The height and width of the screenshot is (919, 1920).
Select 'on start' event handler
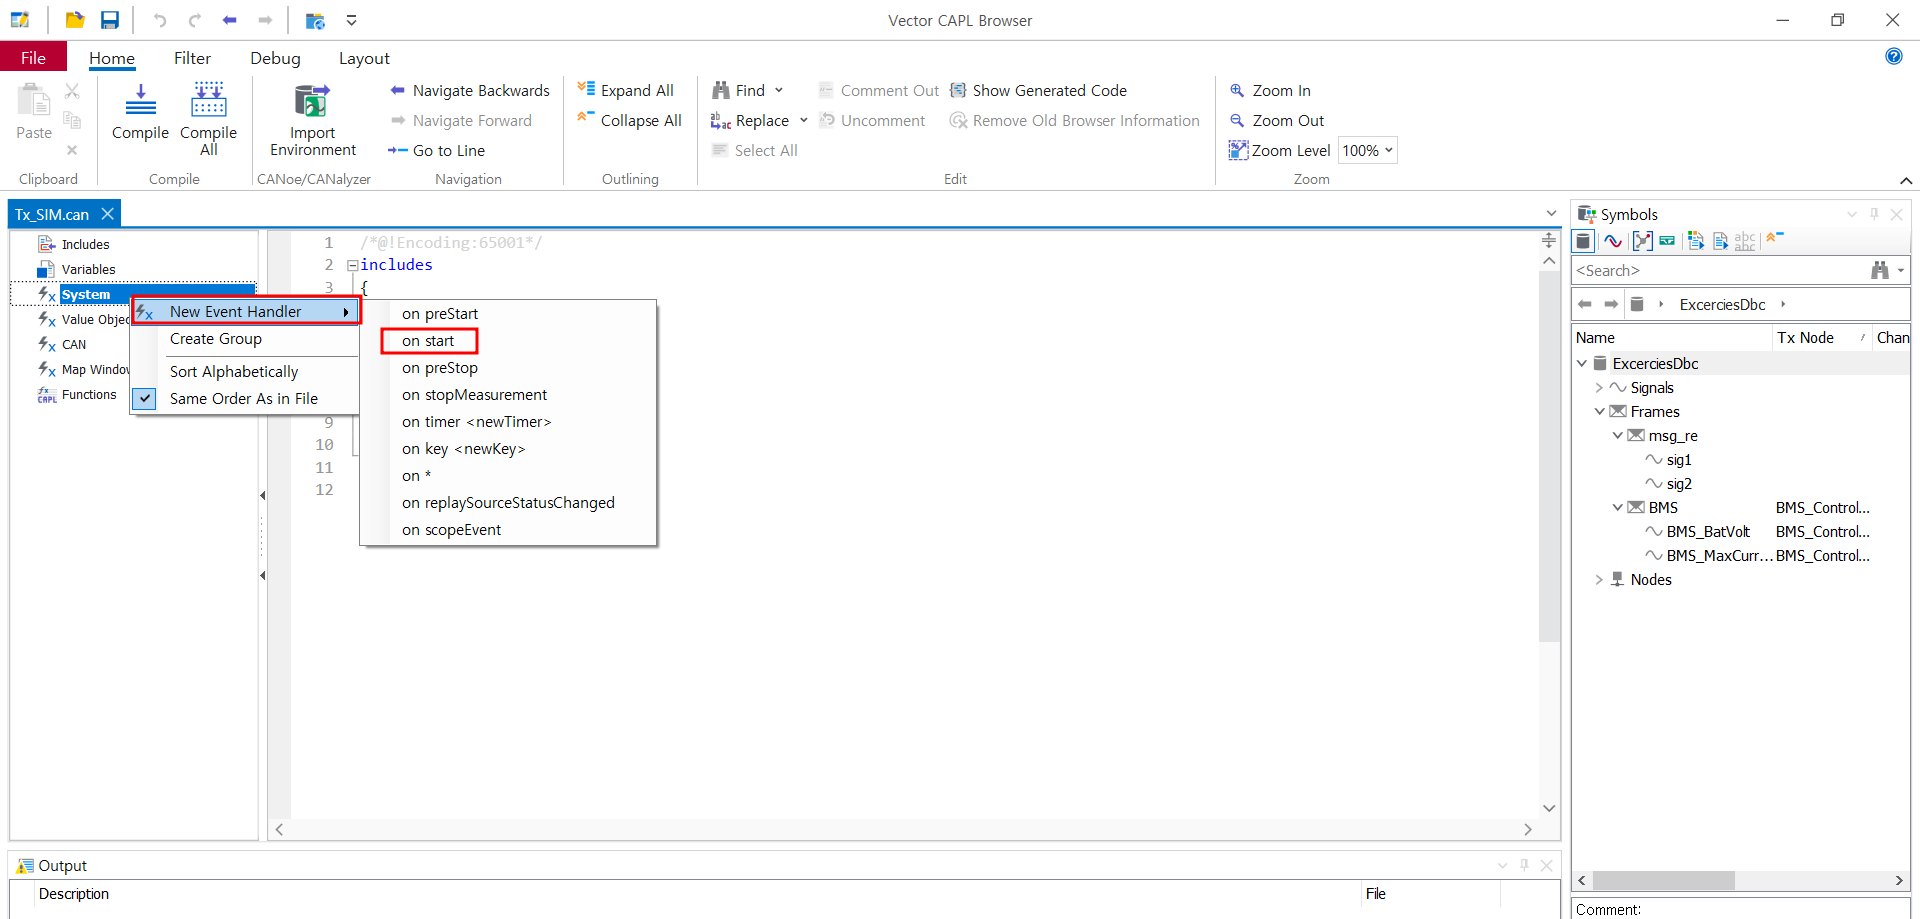point(428,340)
